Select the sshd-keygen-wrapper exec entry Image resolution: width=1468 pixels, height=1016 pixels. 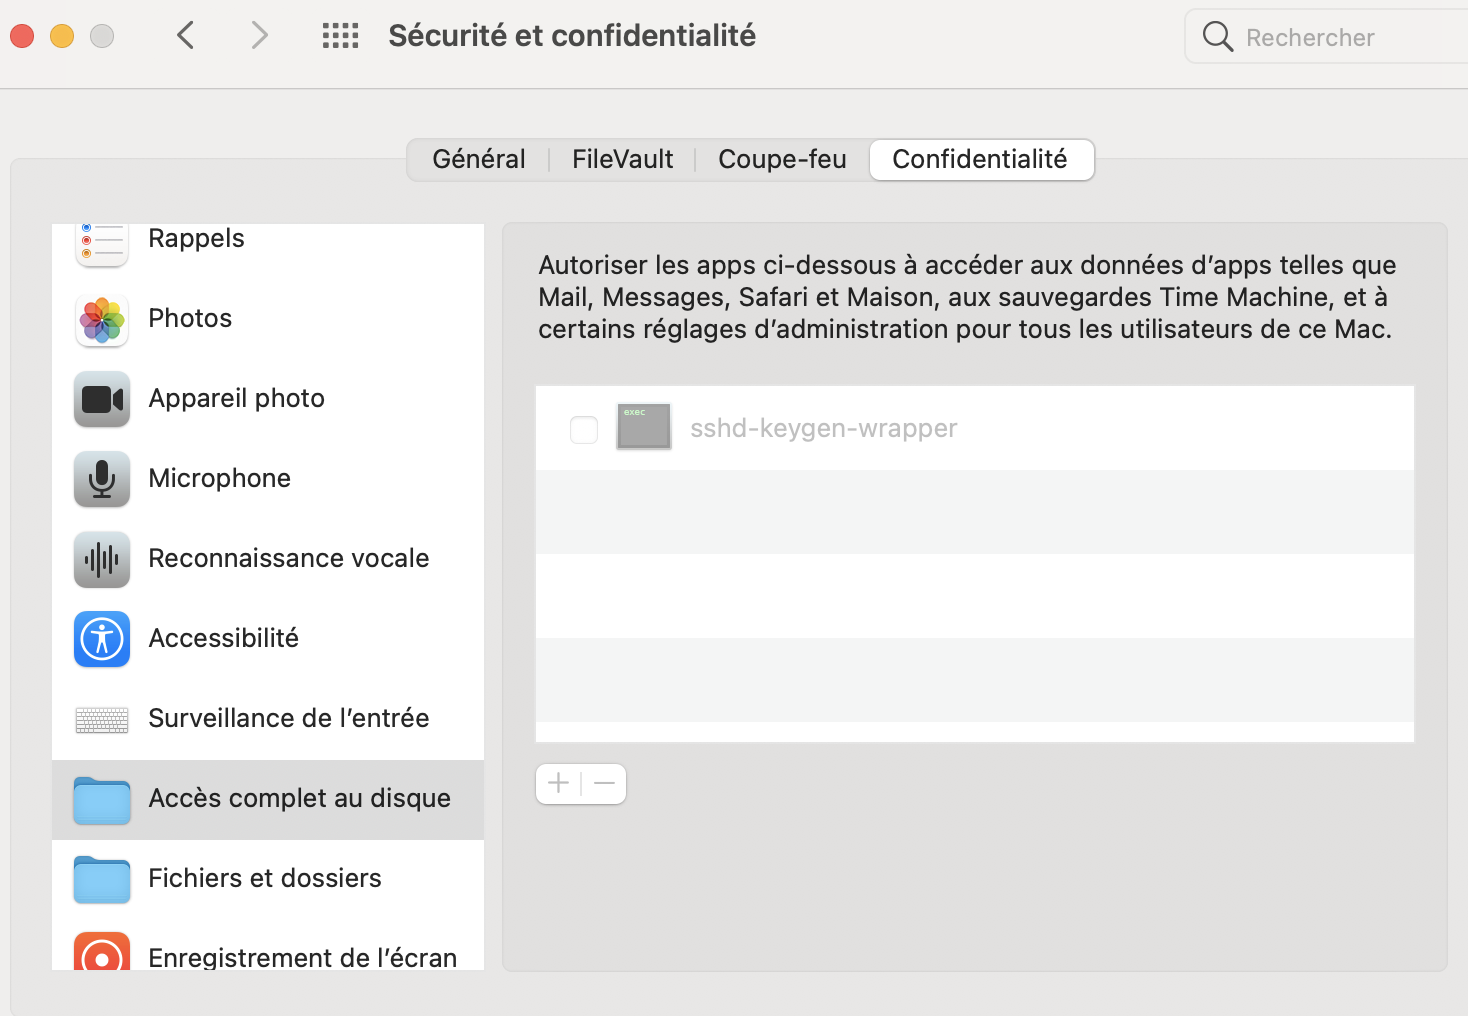(823, 429)
